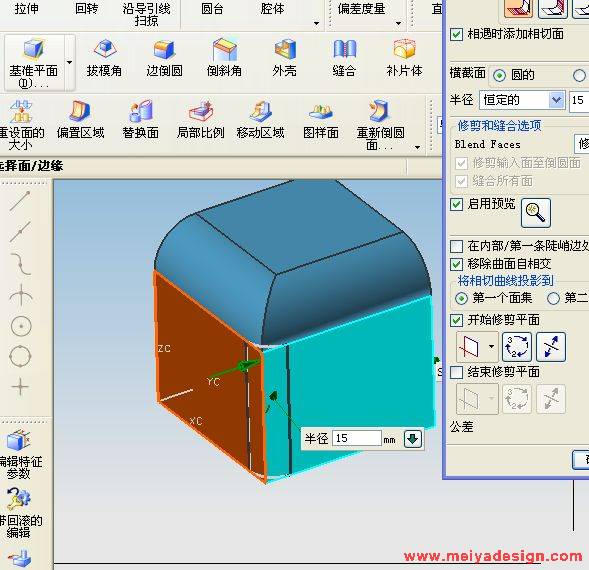The image size is (589, 570).
Task: Open the 替换面 replace face tool
Action: coord(140,120)
